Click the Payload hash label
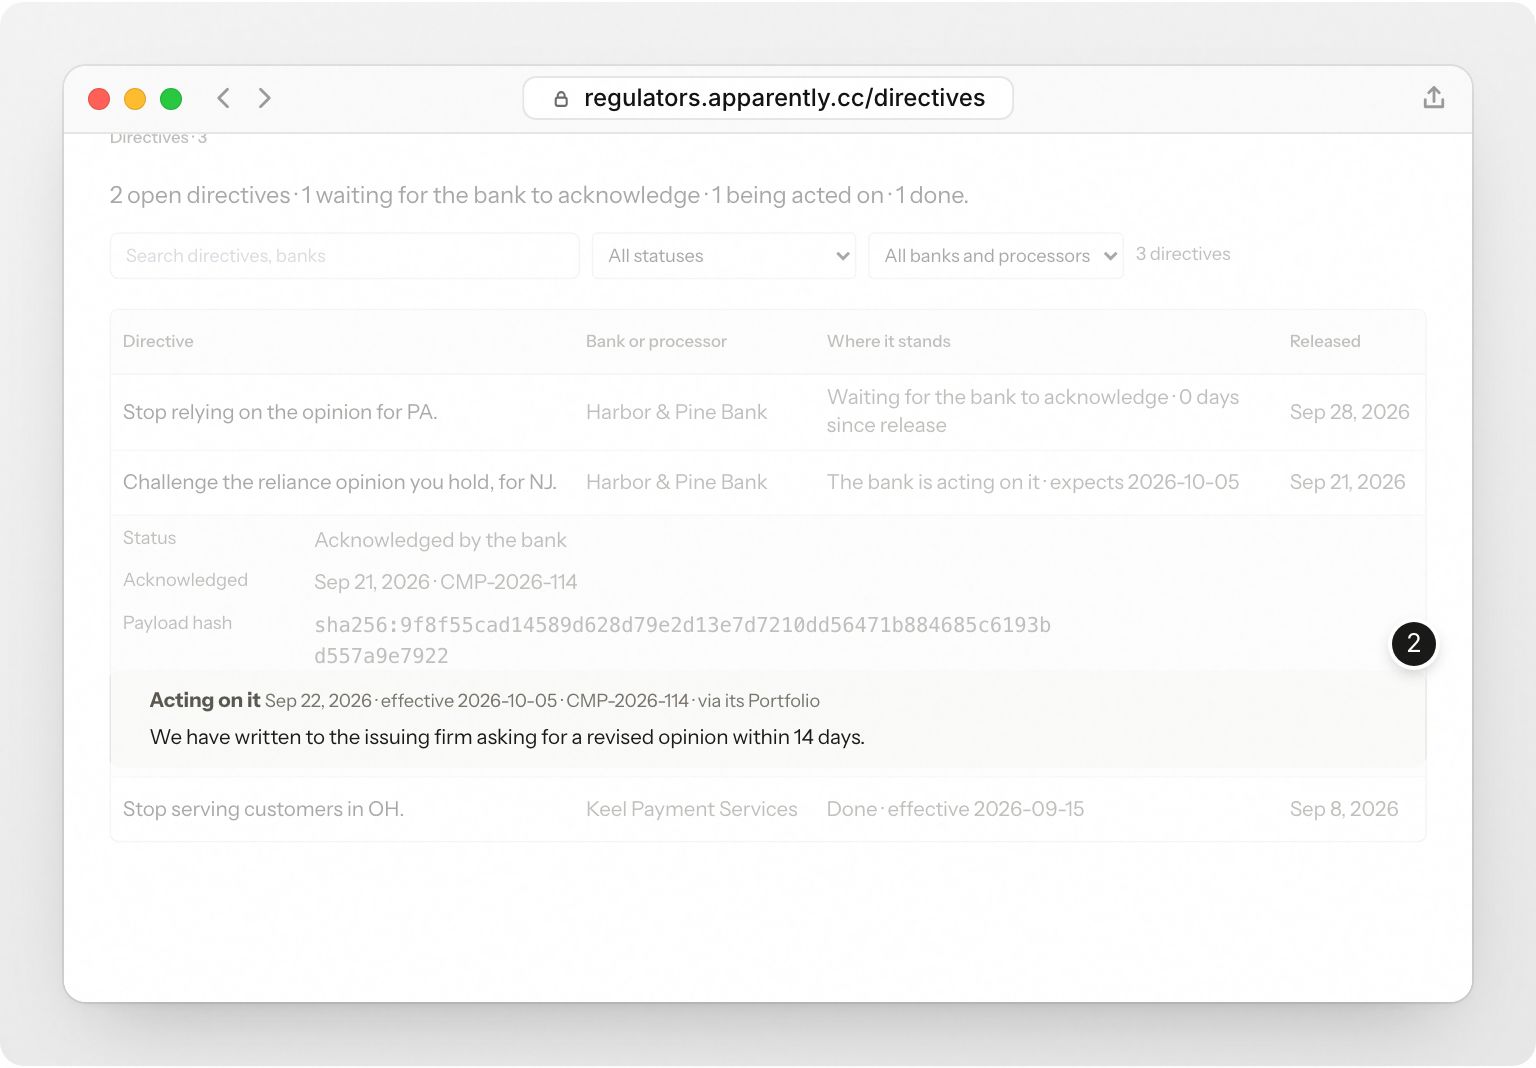The width and height of the screenshot is (1536, 1068). 177,623
